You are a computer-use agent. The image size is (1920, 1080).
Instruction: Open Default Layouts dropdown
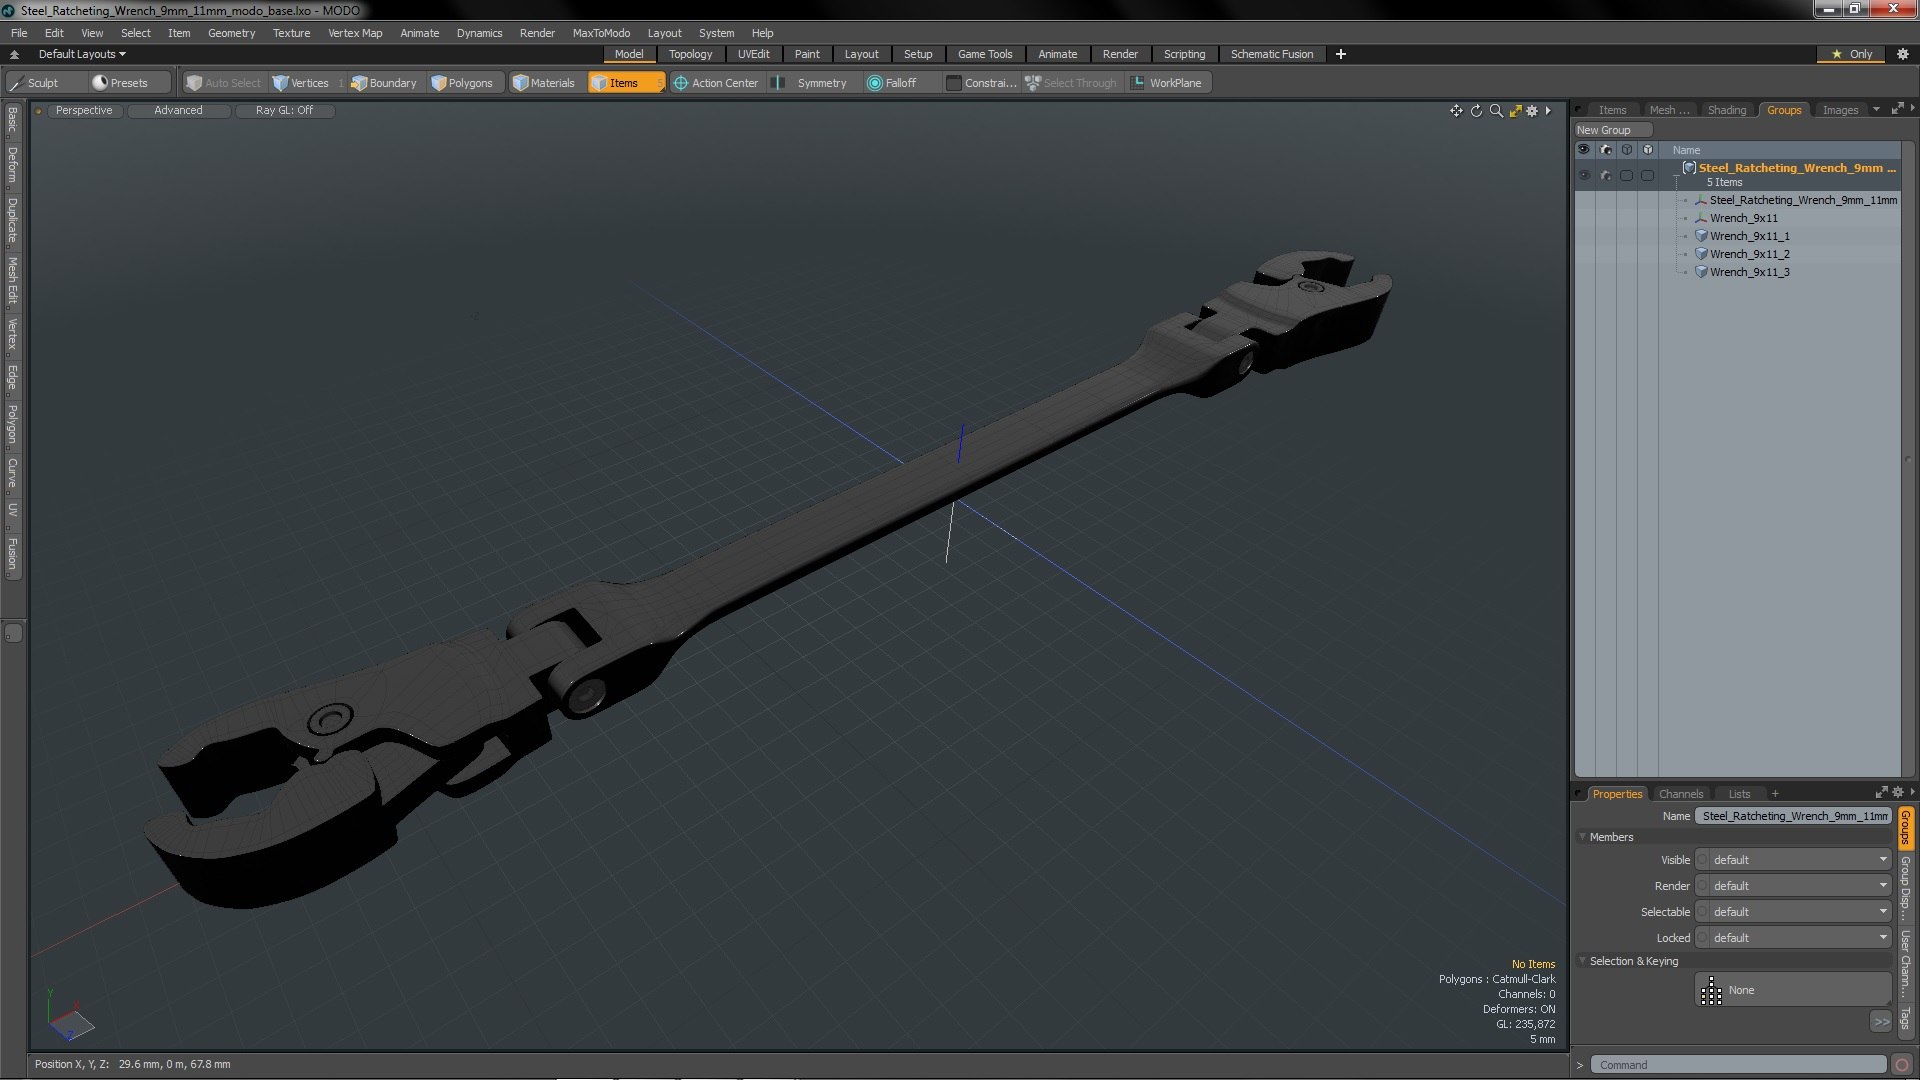point(82,54)
